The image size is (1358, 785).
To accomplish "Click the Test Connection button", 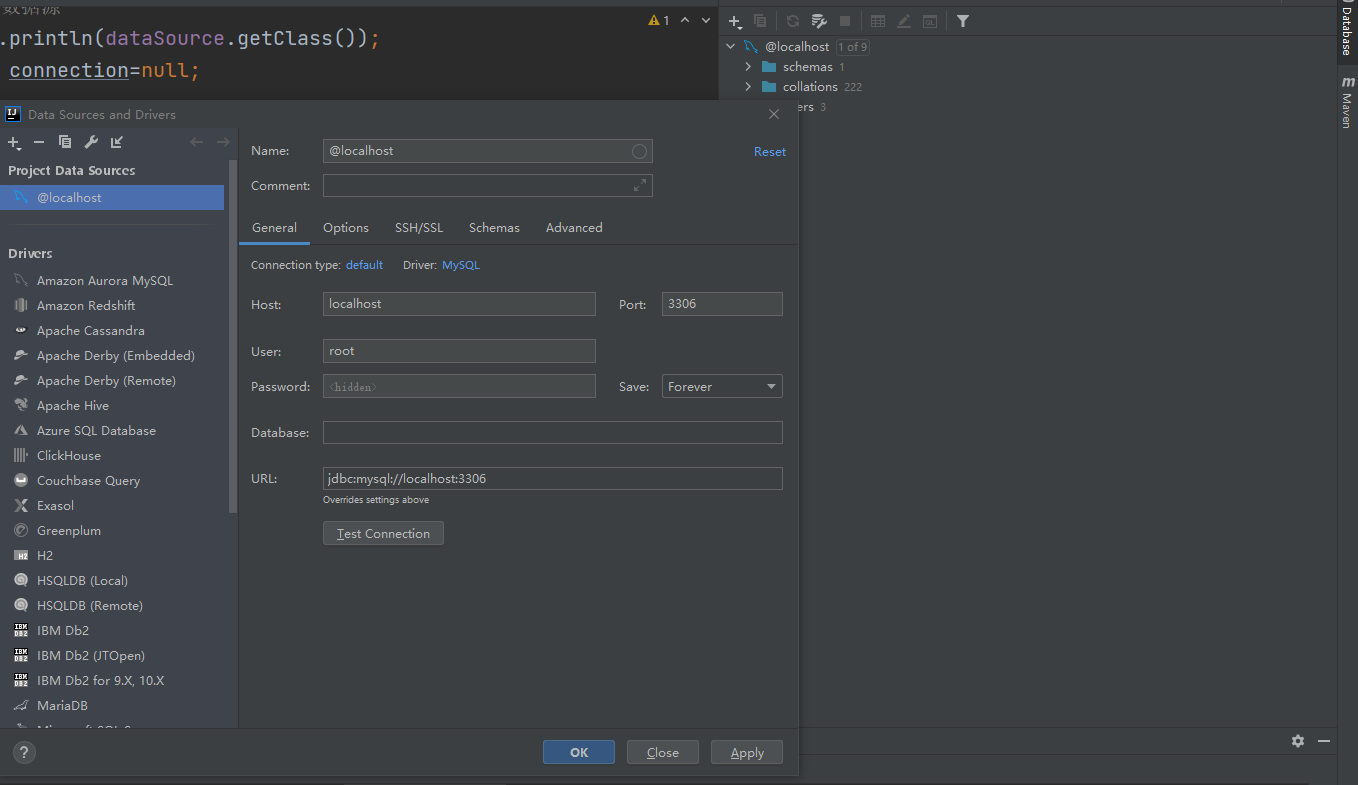I will pyautogui.click(x=383, y=533).
